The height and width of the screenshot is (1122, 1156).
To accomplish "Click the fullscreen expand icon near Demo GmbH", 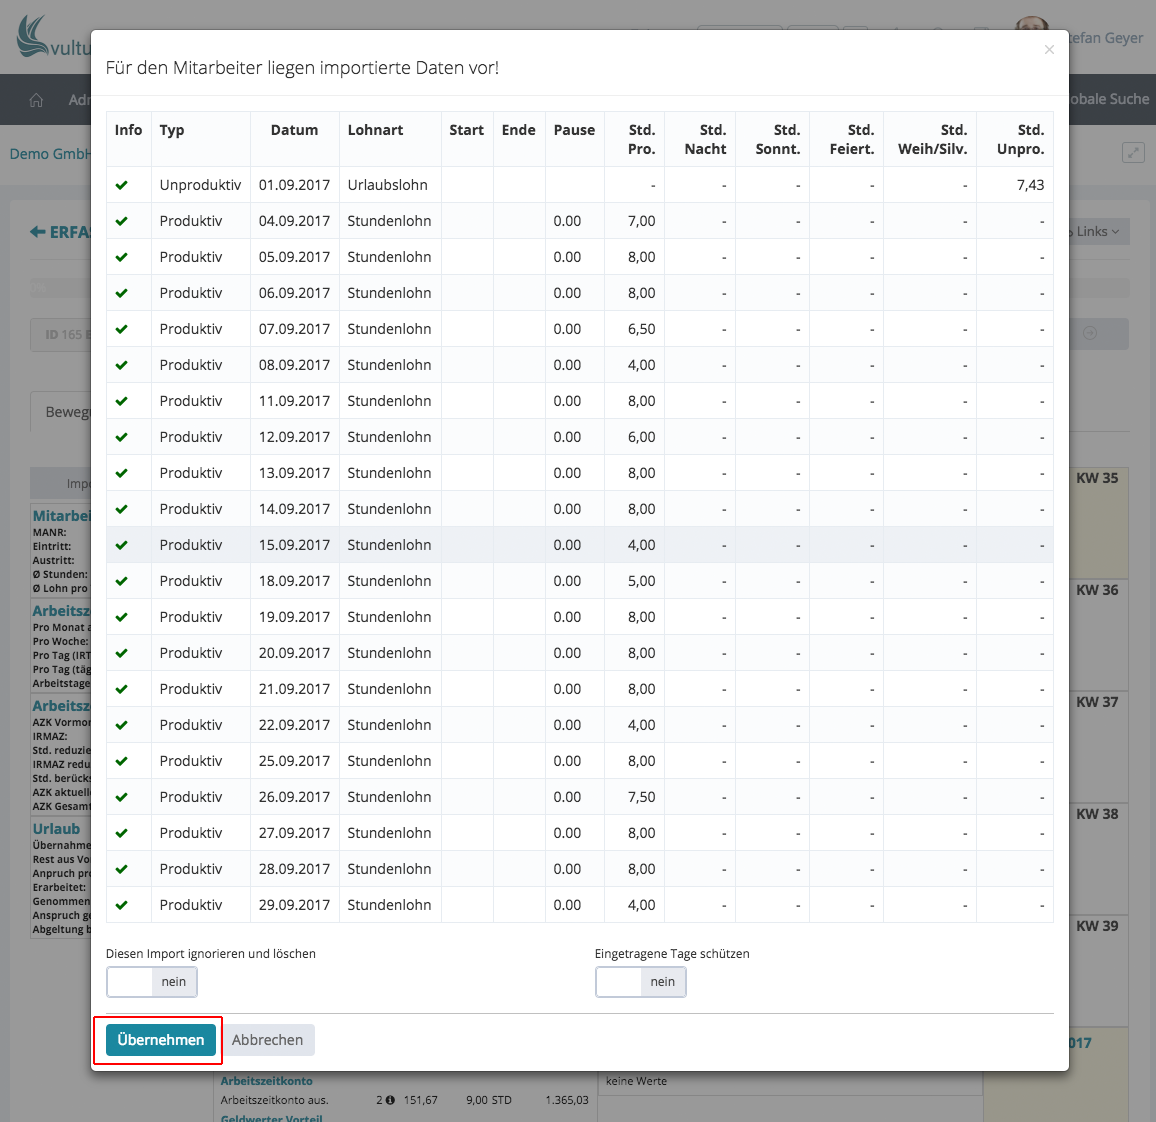I will coord(1132,153).
